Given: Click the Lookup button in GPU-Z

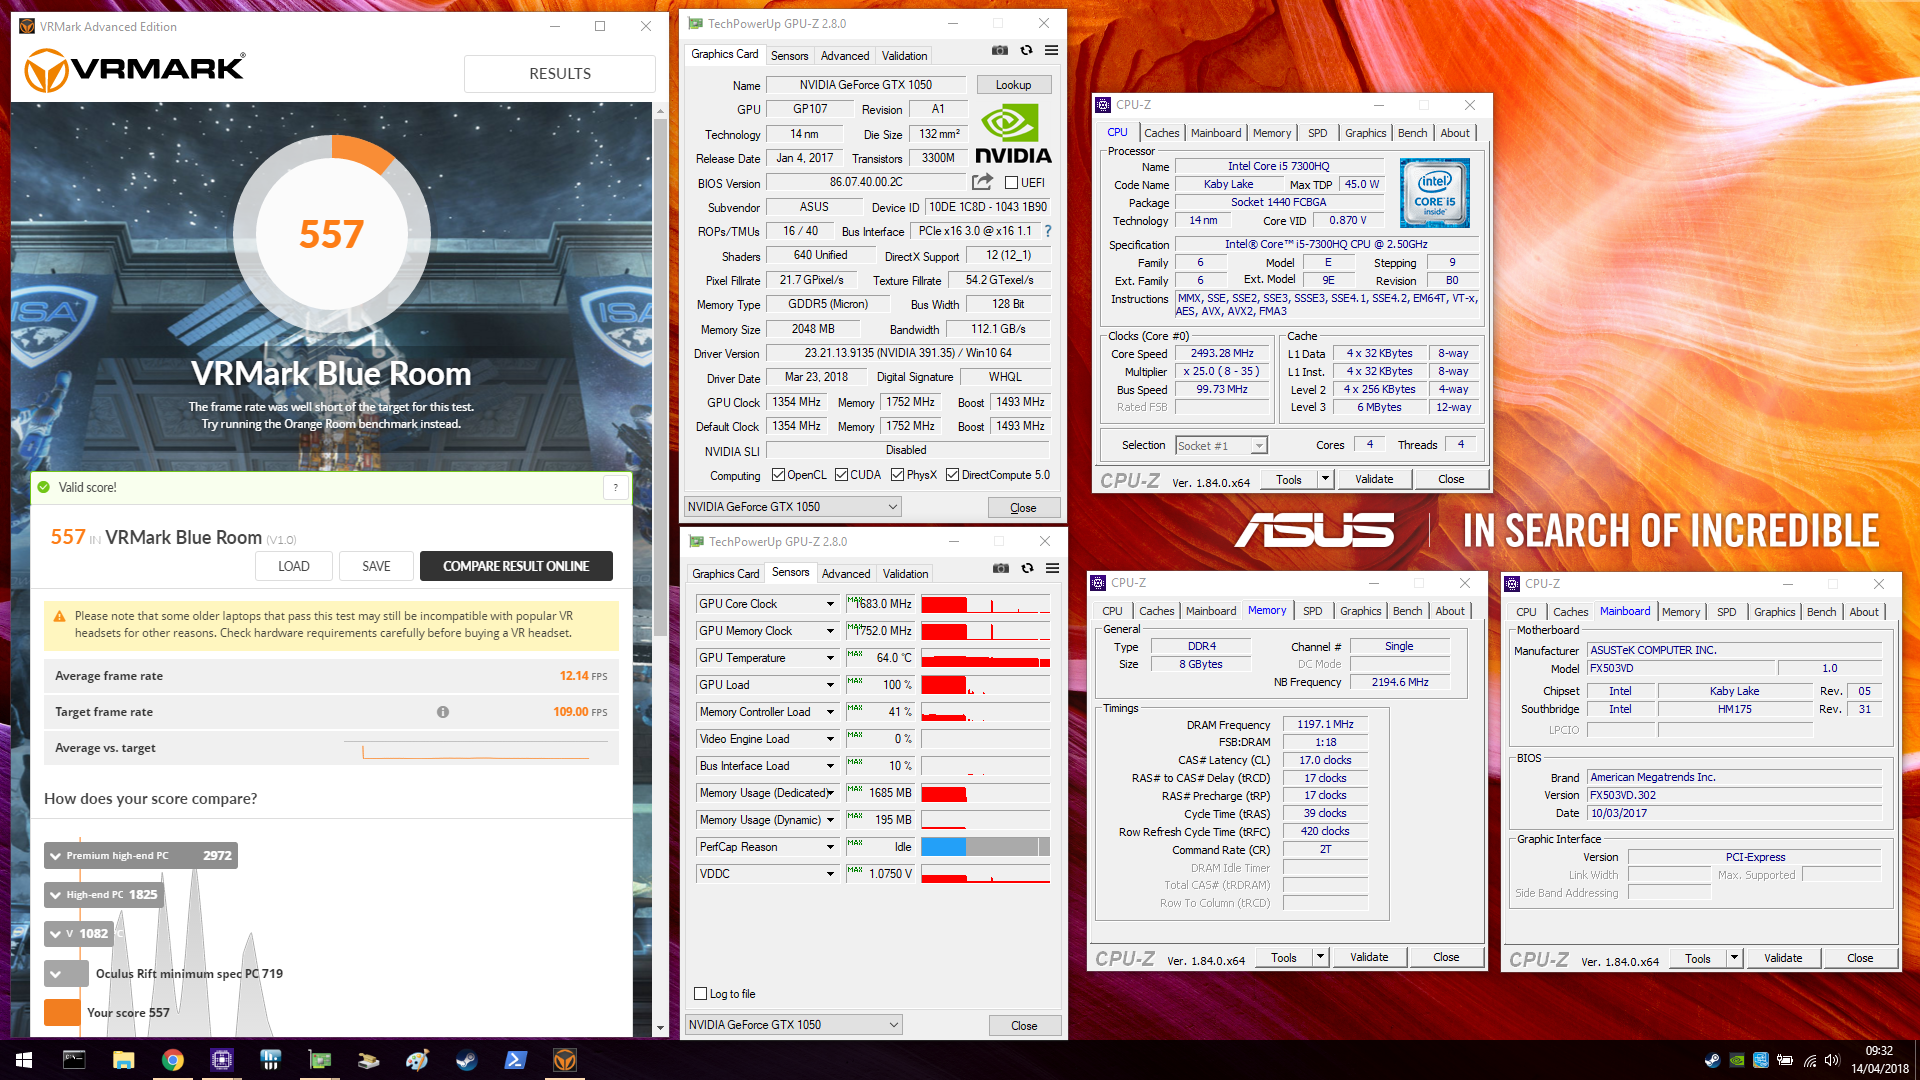Looking at the screenshot, I should [x=1013, y=85].
